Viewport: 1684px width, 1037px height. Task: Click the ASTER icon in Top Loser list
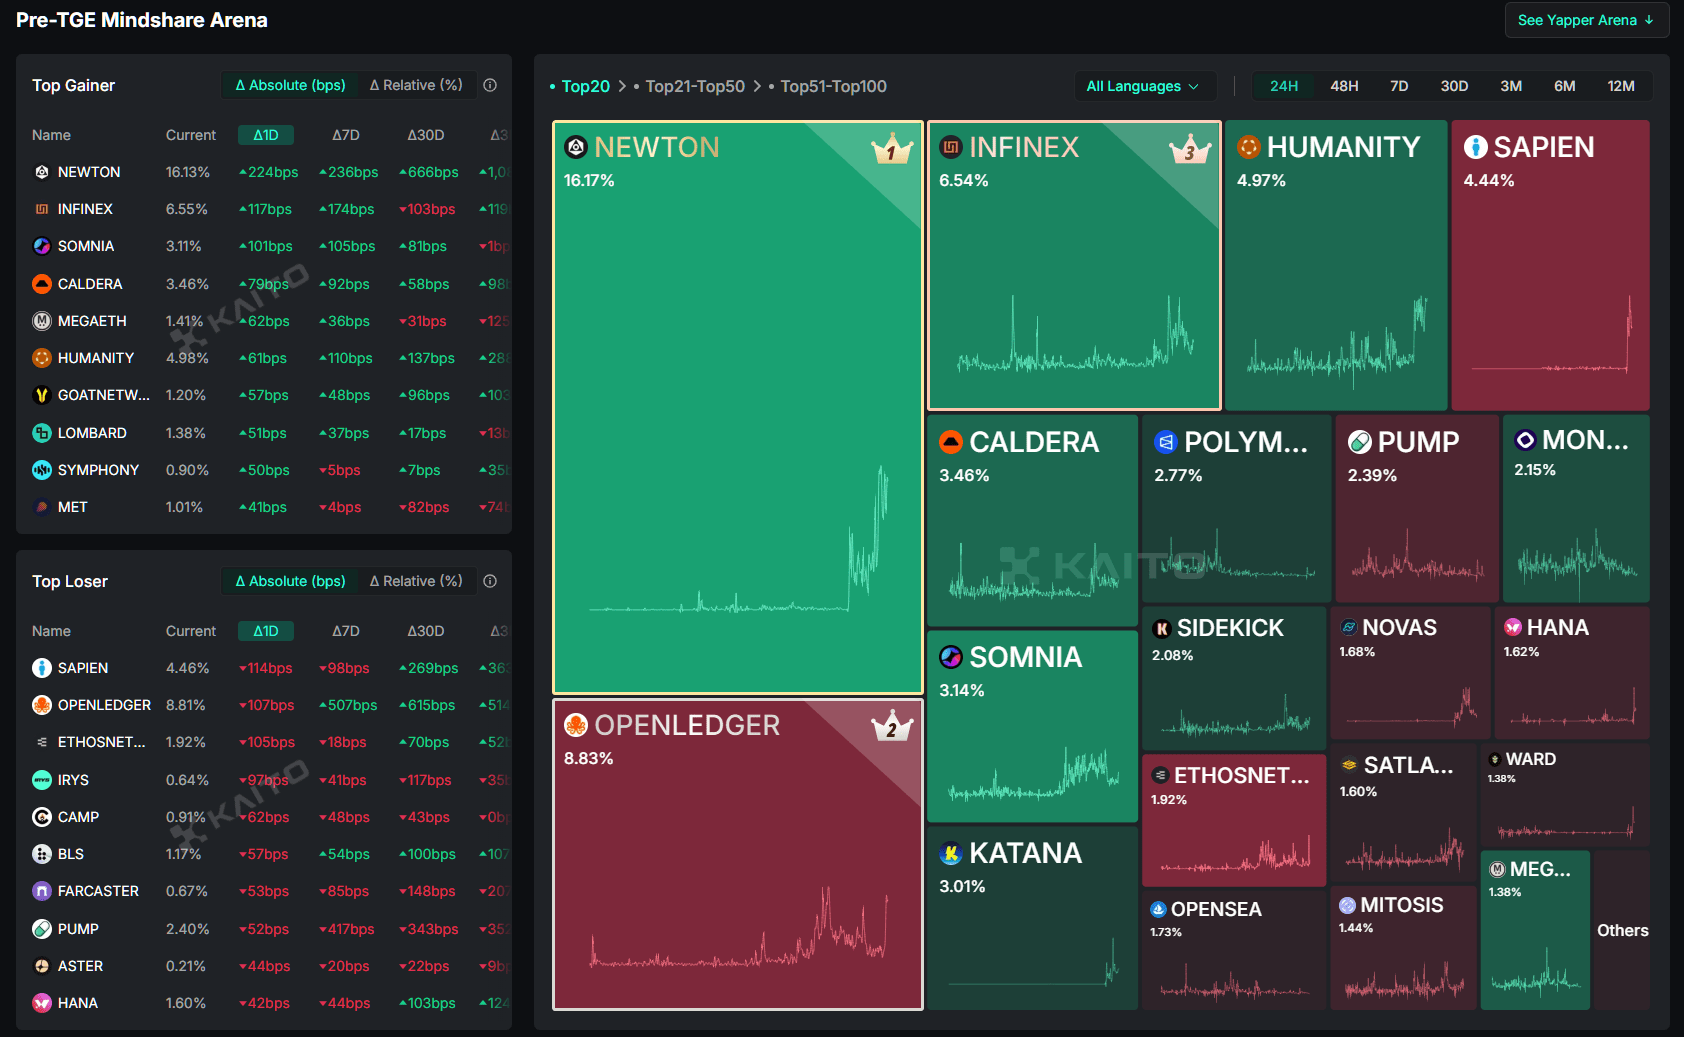pos(42,966)
